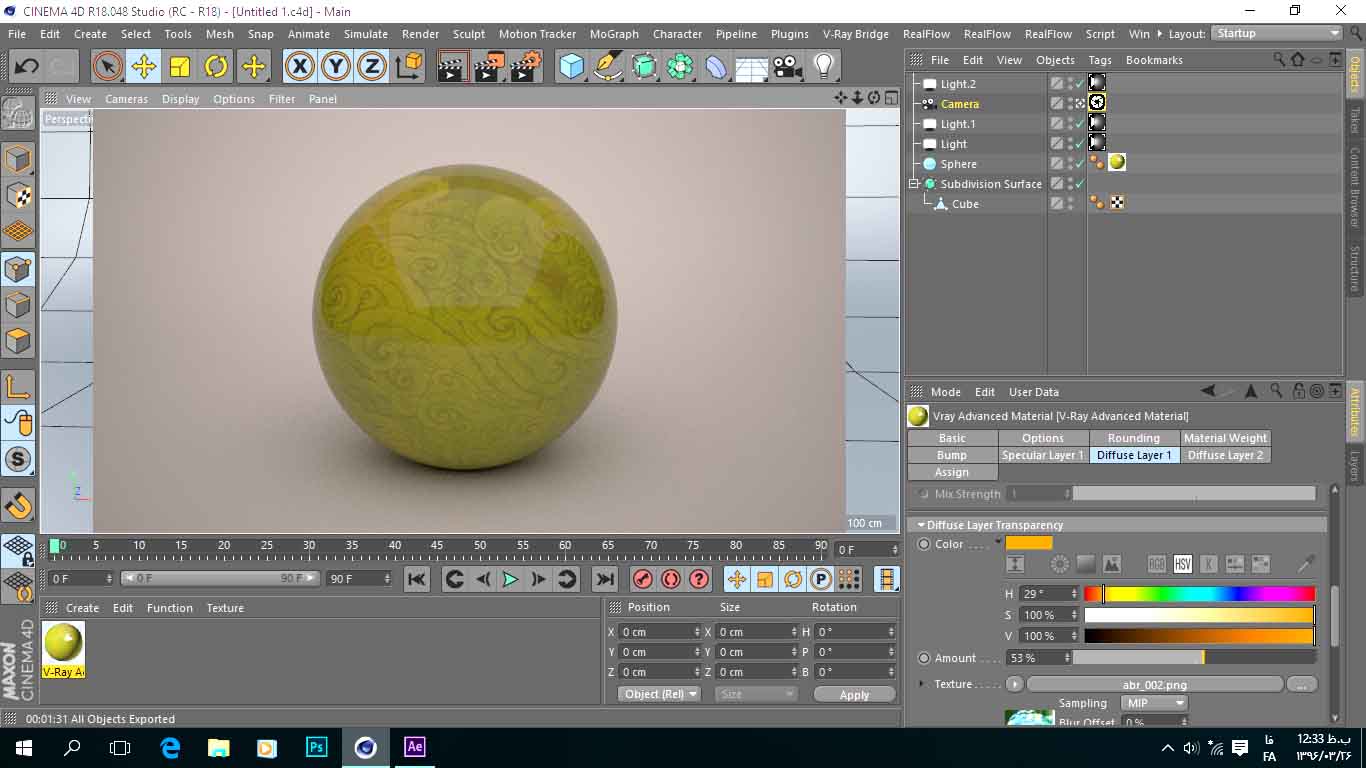
Task: Activate the Scale tool in the top toolbar
Action: point(180,67)
